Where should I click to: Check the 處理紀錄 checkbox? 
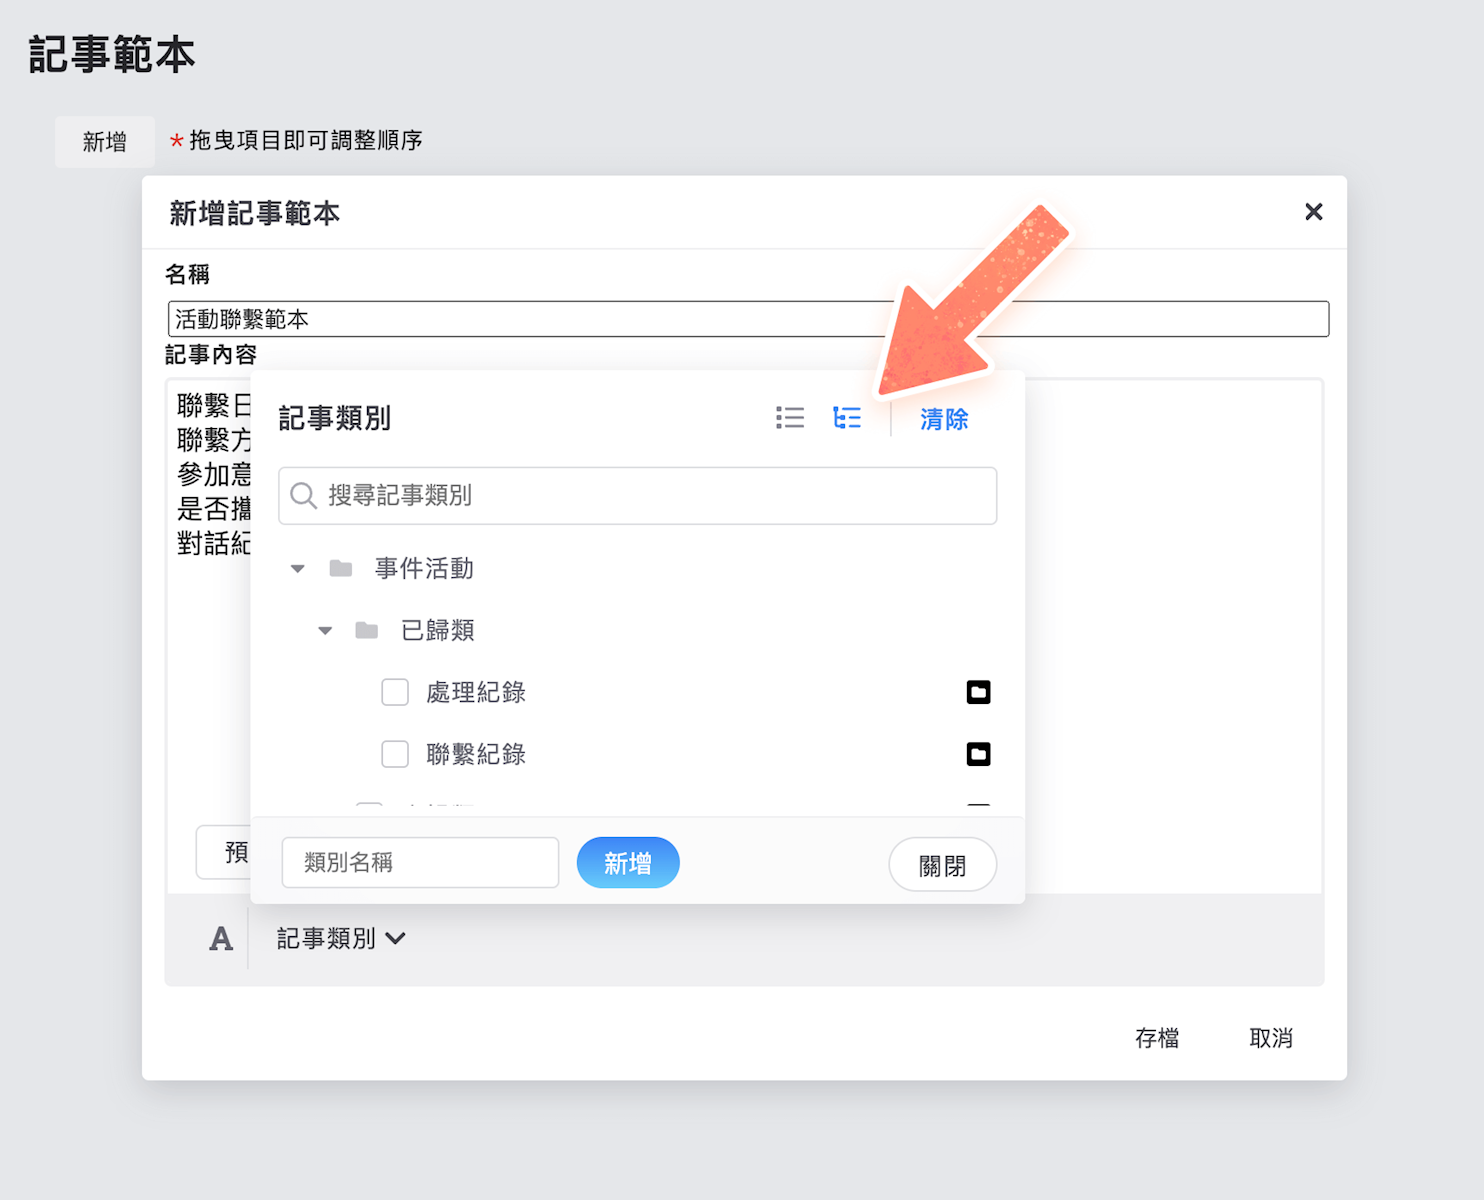point(395,692)
